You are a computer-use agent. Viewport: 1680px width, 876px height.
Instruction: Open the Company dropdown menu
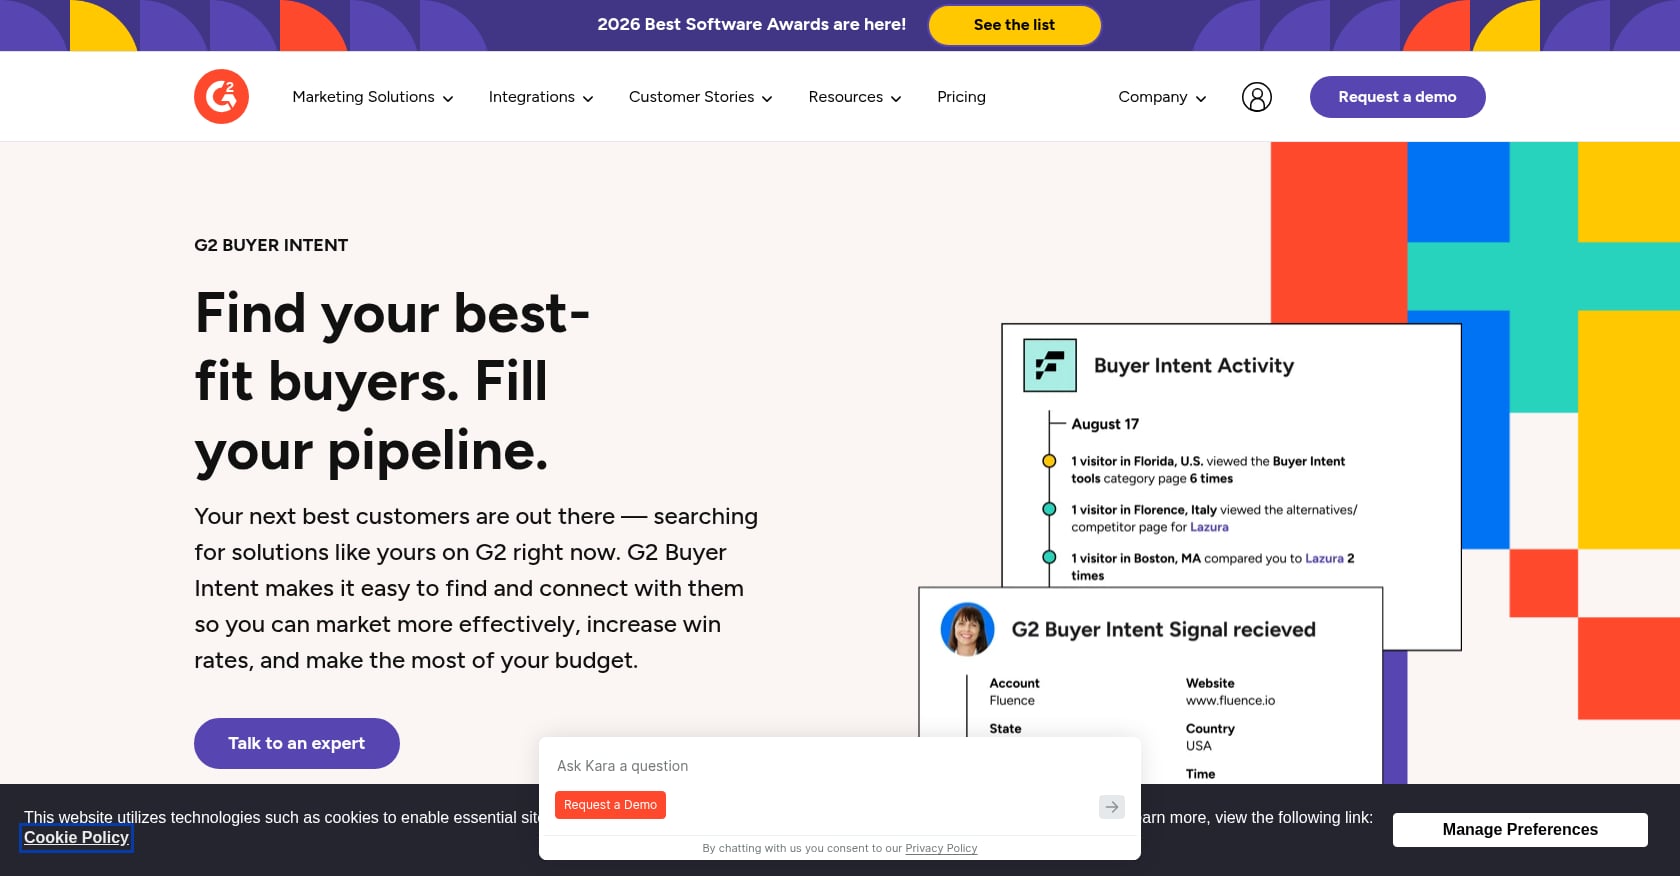(x=1162, y=97)
